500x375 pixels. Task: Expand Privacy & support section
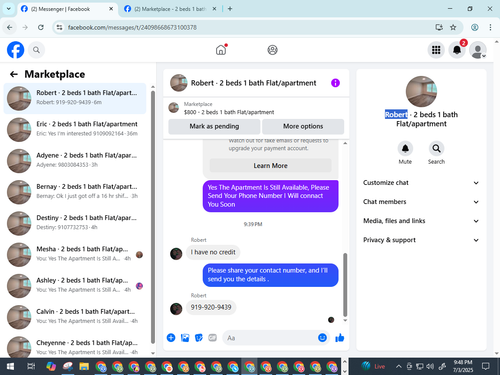421,240
